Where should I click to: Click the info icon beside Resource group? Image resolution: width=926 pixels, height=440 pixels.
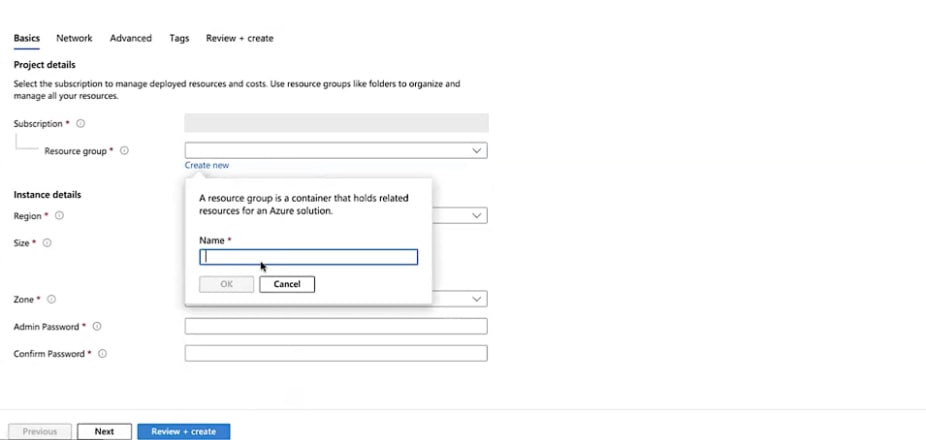coord(125,151)
